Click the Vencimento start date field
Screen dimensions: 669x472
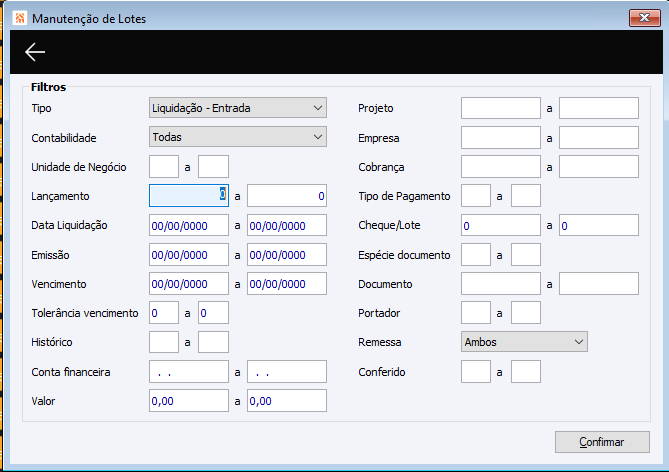click(x=189, y=283)
